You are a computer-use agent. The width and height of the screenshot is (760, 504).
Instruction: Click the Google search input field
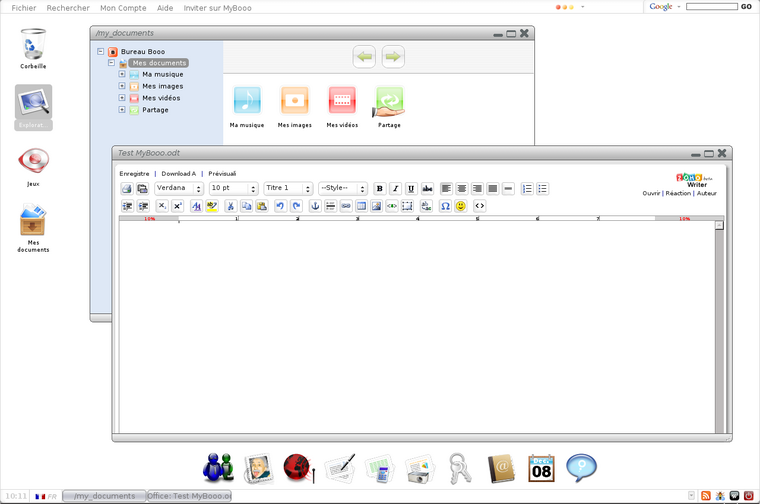click(712, 6)
